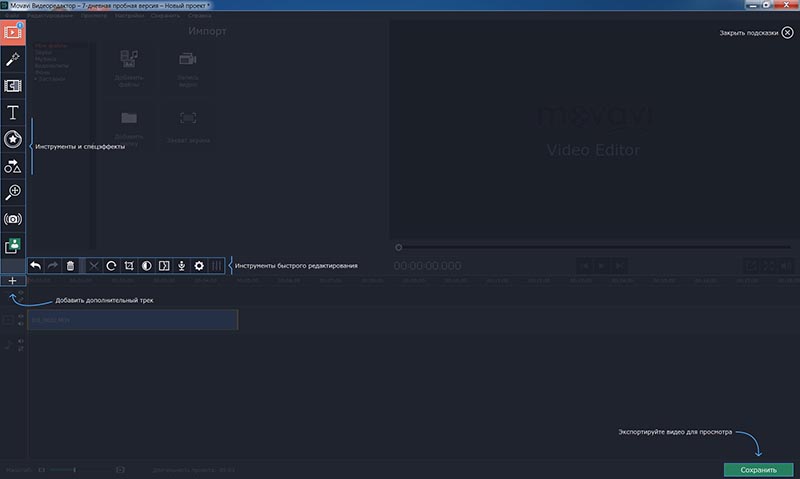Open the Audio equalizer bars icon
Screen dimensions: 800x479
(x=216, y=266)
